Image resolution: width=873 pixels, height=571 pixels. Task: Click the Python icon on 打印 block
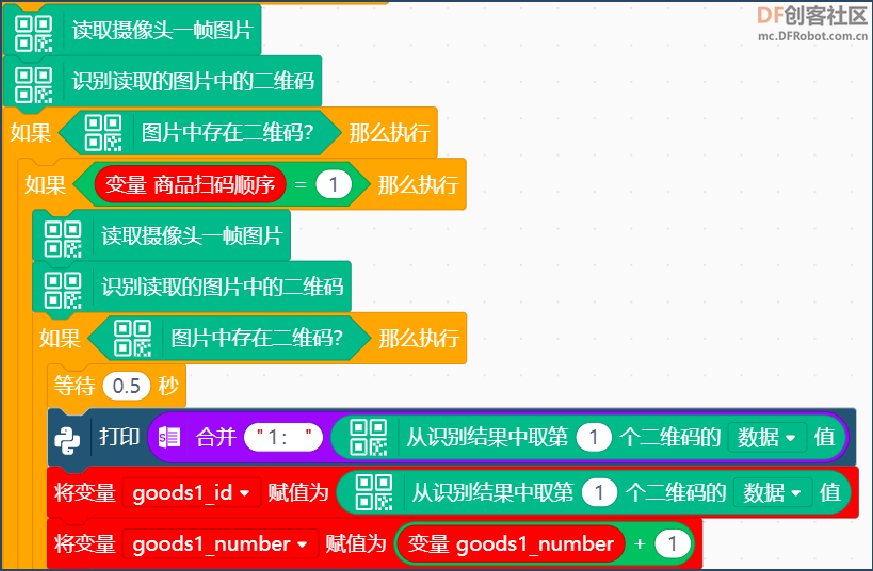[x=67, y=441]
